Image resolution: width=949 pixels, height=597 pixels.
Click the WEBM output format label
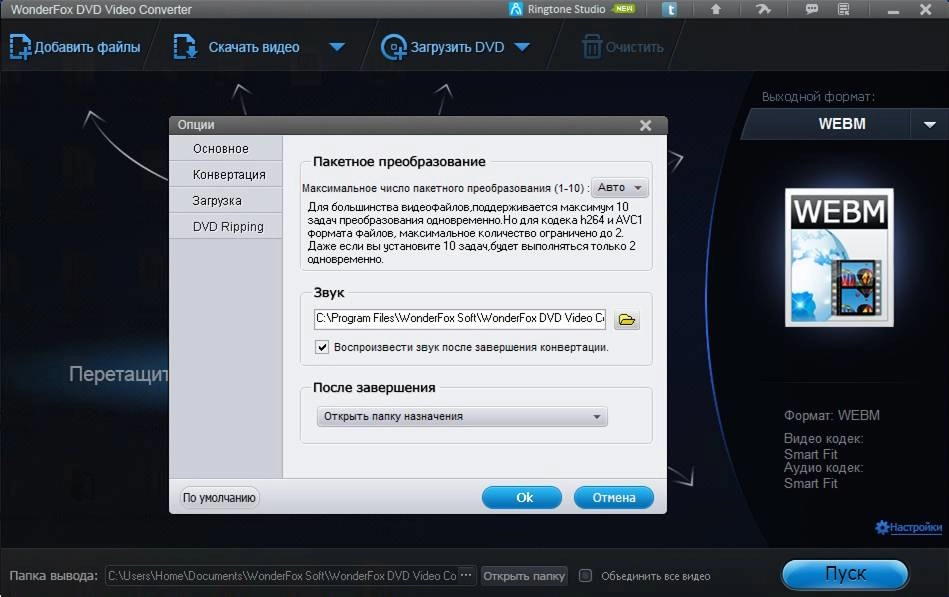point(842,124)
